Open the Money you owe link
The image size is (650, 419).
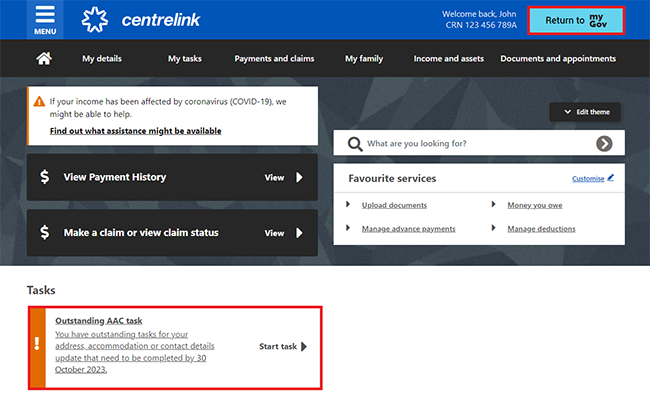[x=535, y=205]
